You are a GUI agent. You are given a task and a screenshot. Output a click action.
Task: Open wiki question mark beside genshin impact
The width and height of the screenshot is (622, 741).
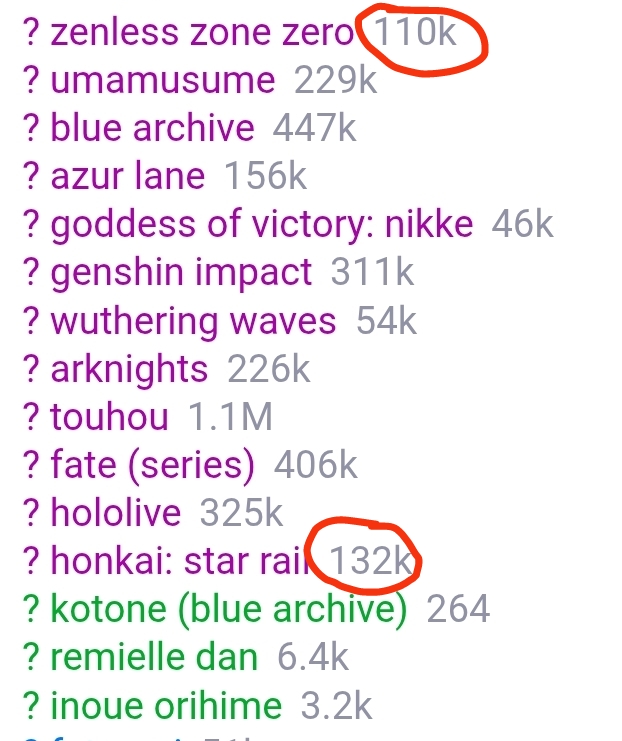click(31, 273)
